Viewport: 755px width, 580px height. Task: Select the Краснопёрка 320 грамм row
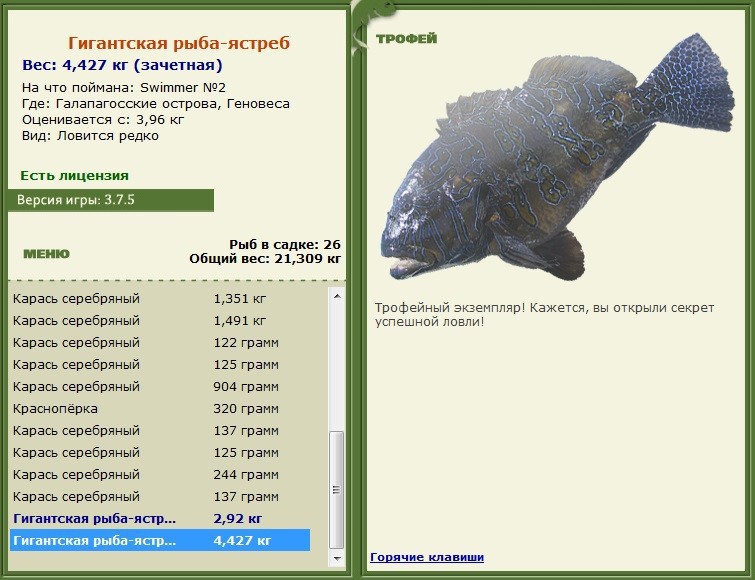[160, 409]
